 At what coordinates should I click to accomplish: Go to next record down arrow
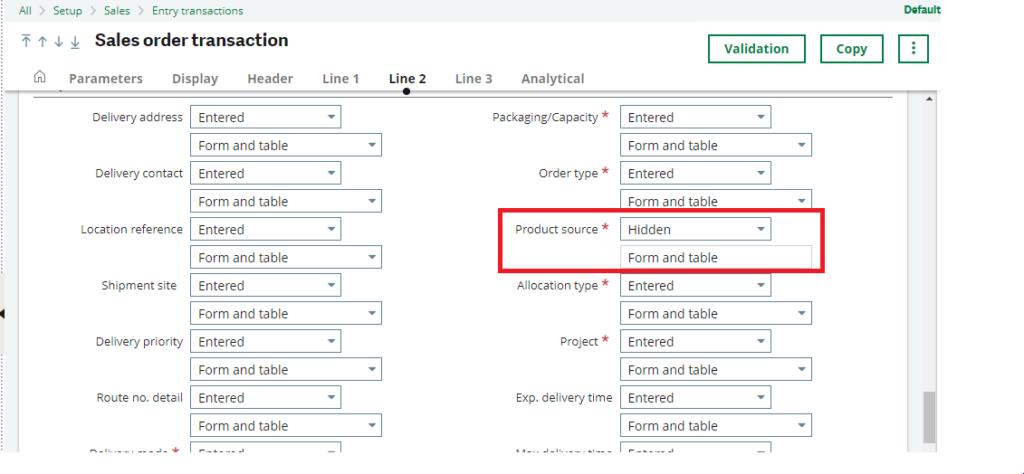59,42
